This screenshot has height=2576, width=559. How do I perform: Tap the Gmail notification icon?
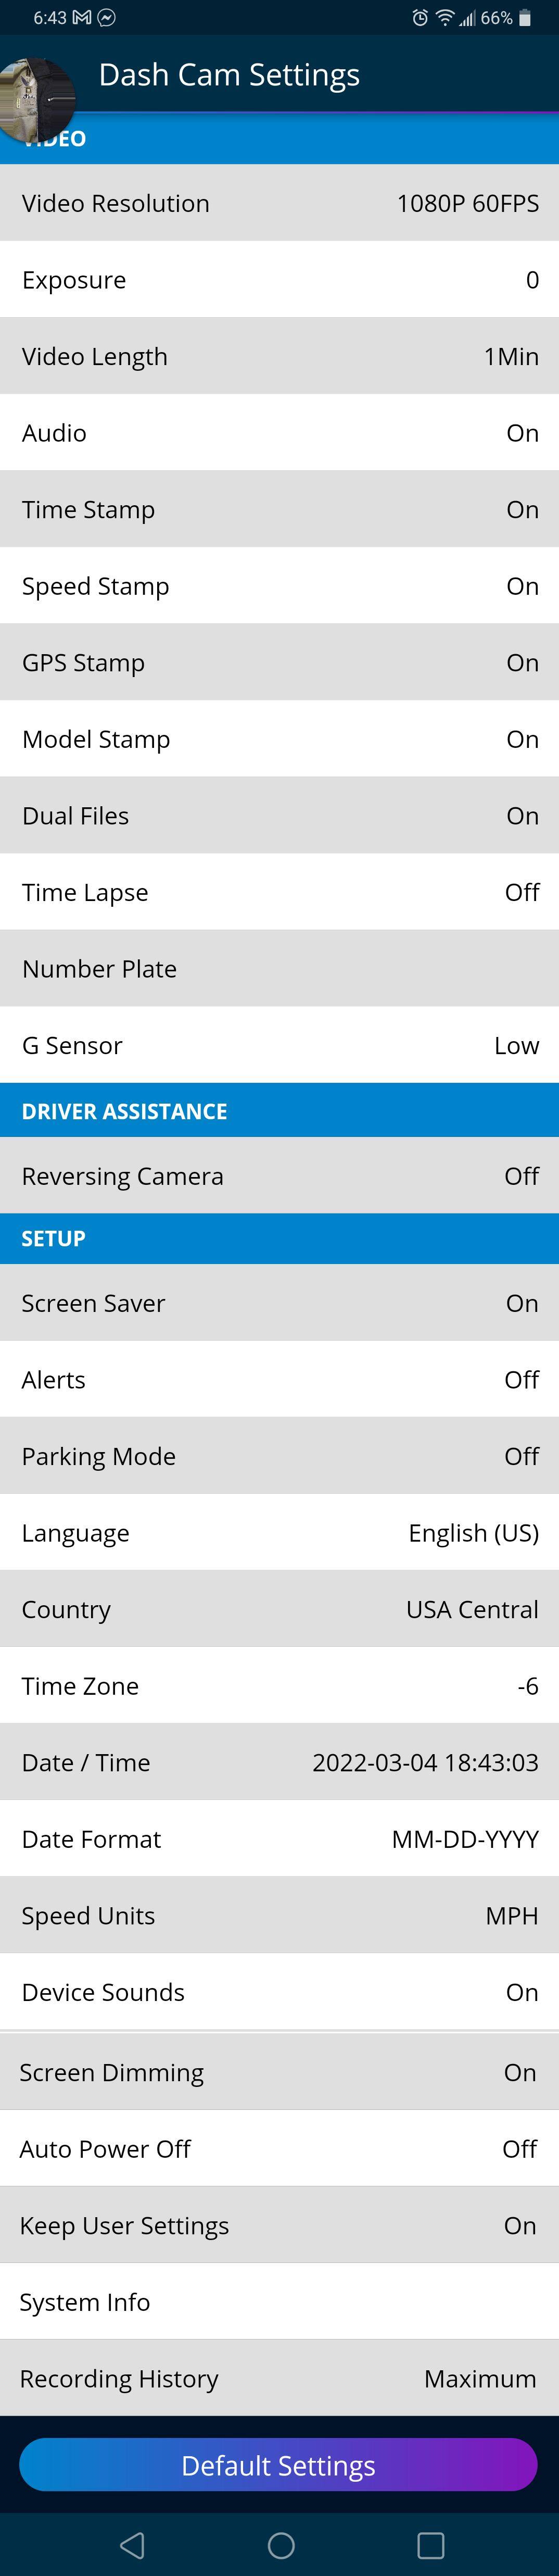(82, 18)
